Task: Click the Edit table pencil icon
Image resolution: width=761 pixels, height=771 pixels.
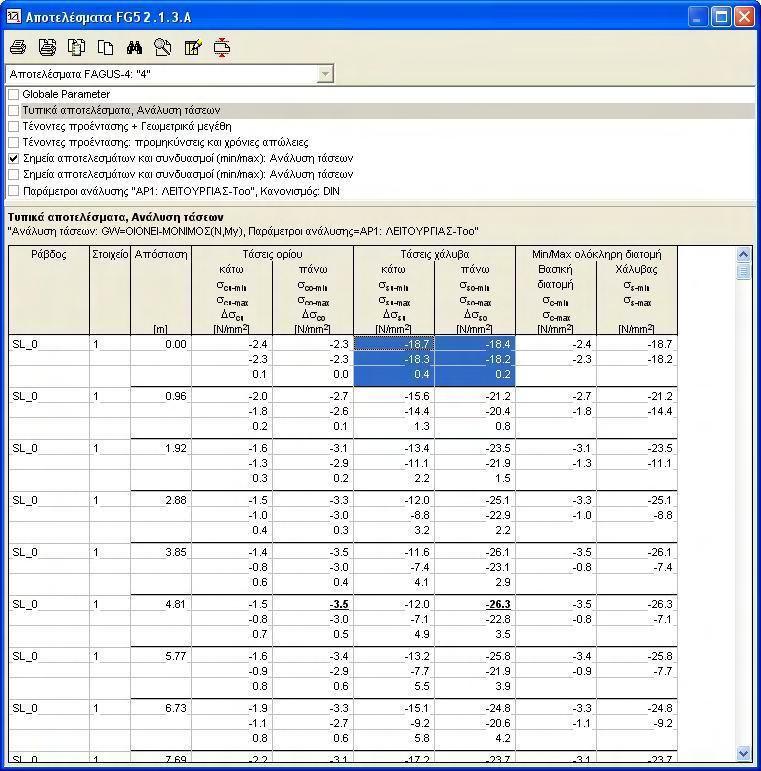Action: coord(193,47)
